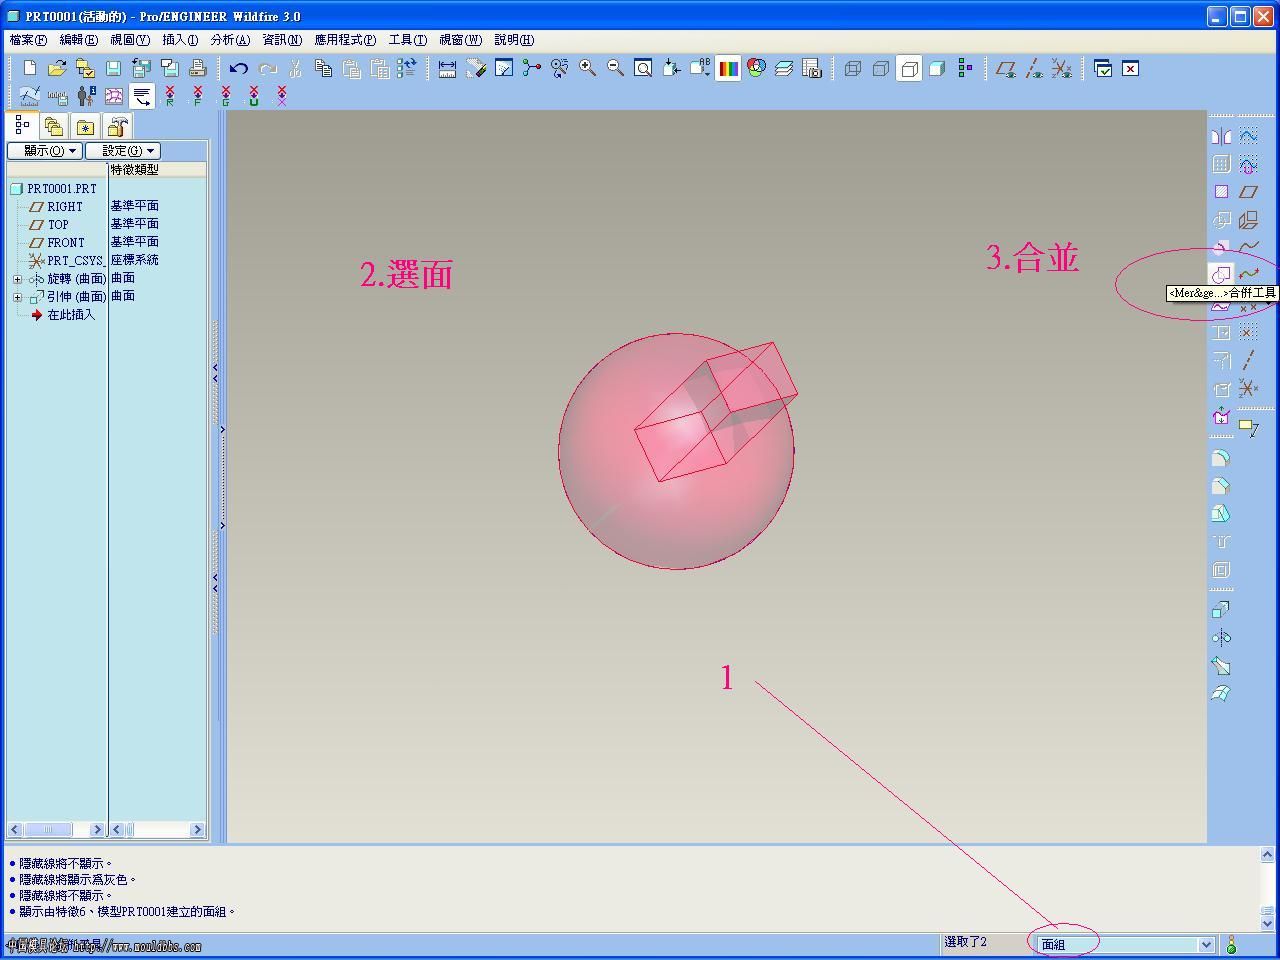Switch to wireframe display mode
Viewport: 1280px width, 960px height.
pos(853,68)
